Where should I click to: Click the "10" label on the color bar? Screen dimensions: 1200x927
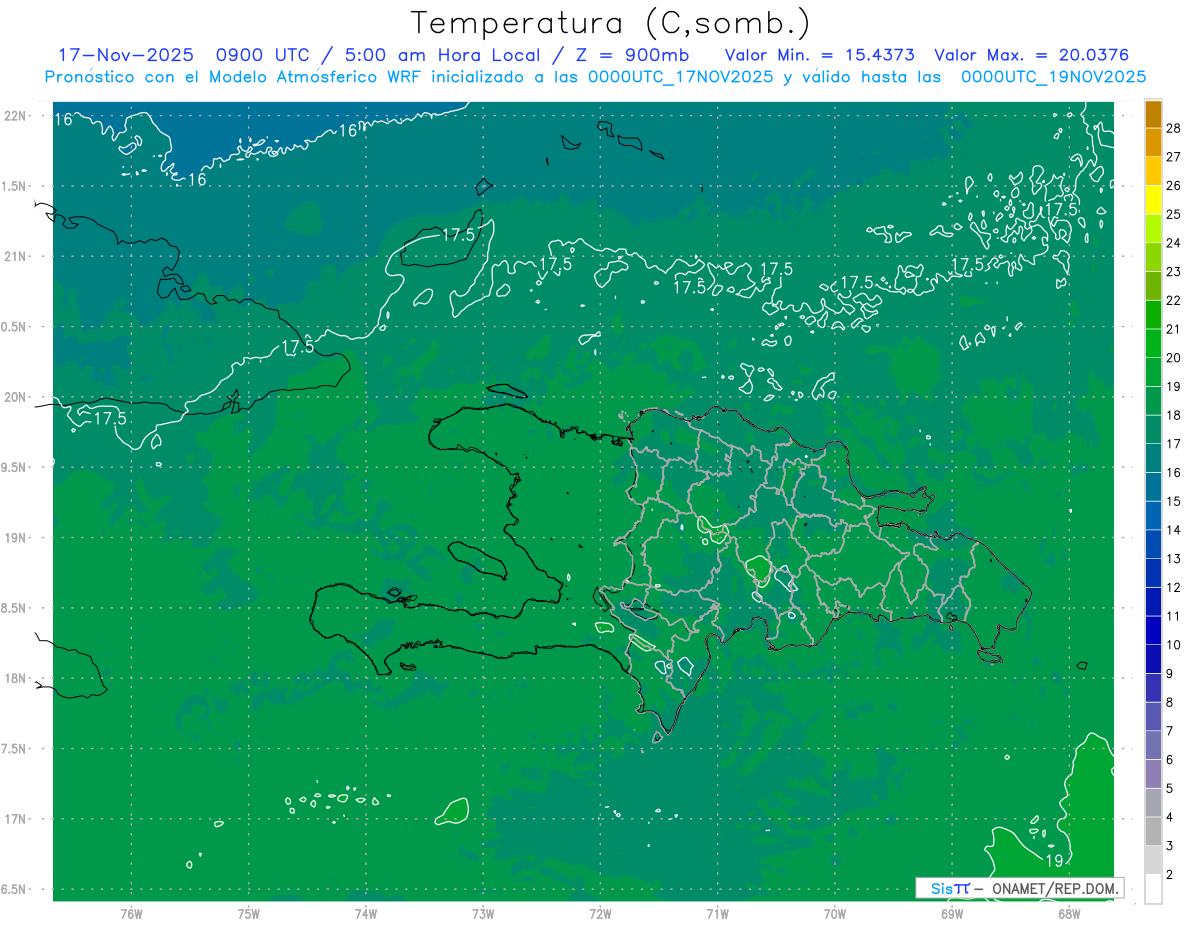click(1174, 645)
